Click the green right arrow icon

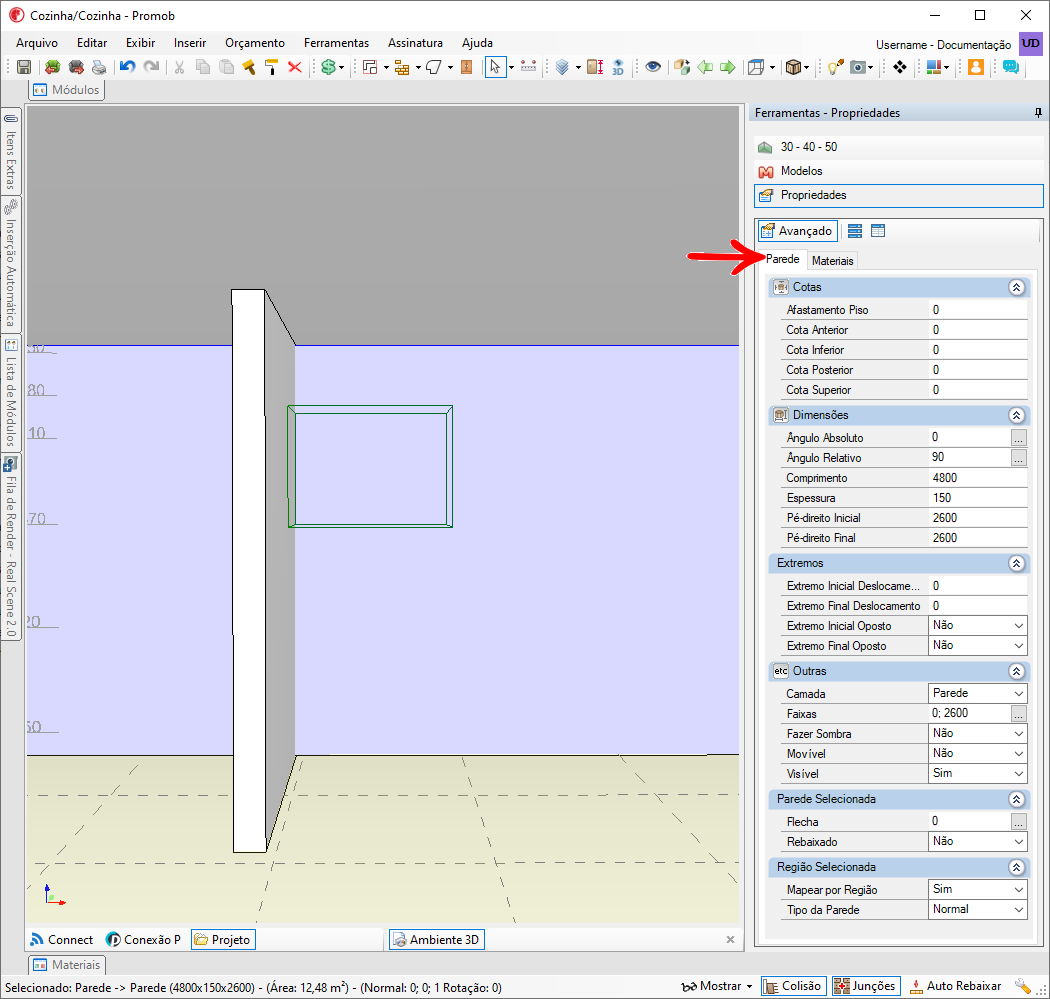click(728, 67)
